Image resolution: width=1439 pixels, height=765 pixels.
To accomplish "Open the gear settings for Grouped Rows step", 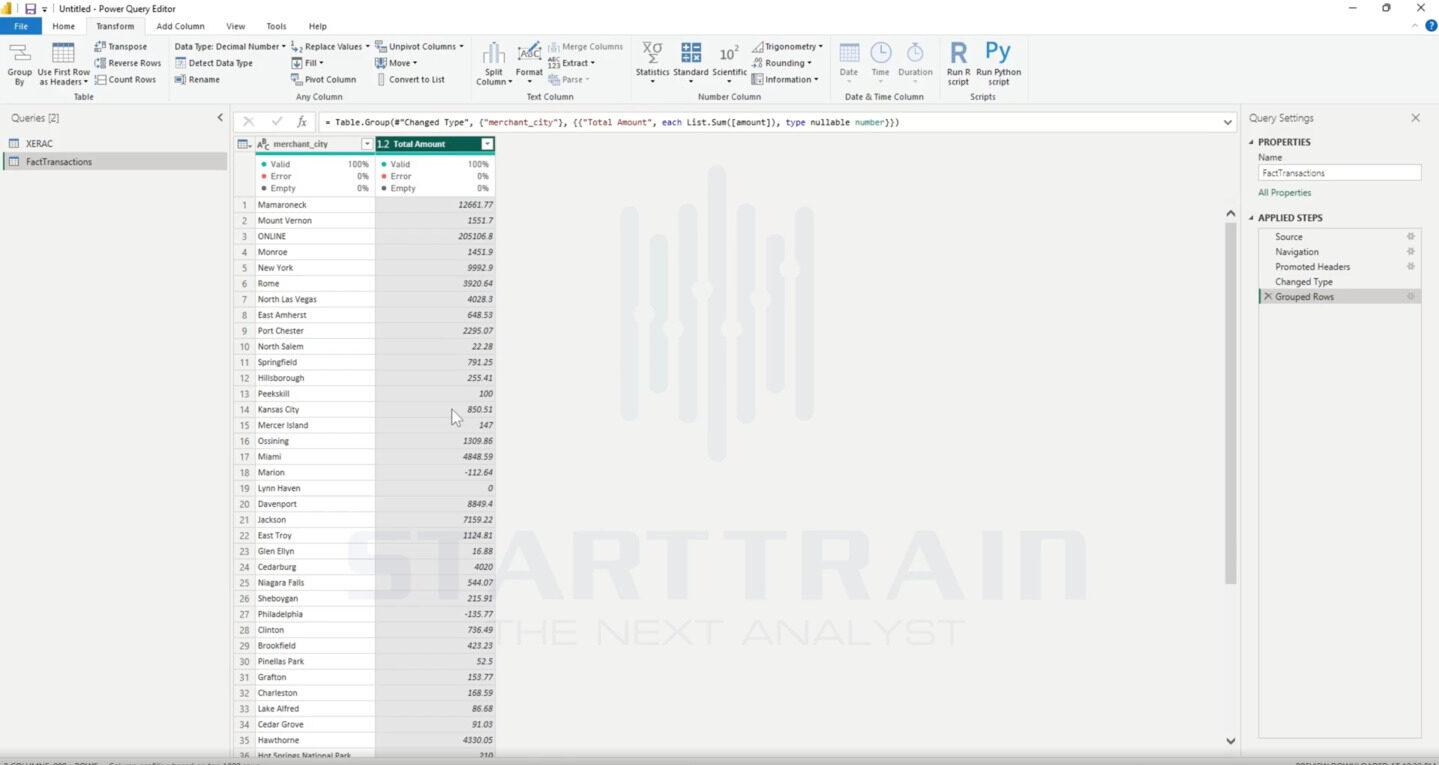I will click(1411, 297).
